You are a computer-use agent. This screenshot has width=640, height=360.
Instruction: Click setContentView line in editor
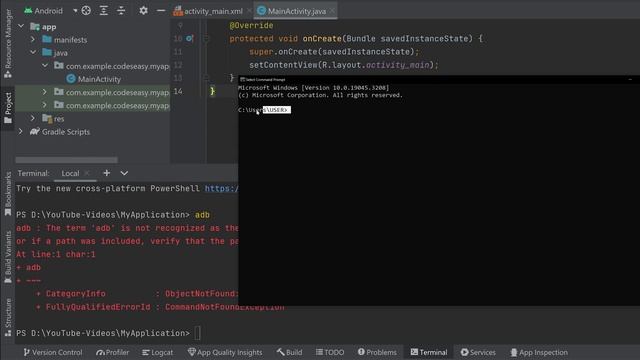tap(344, 65)
